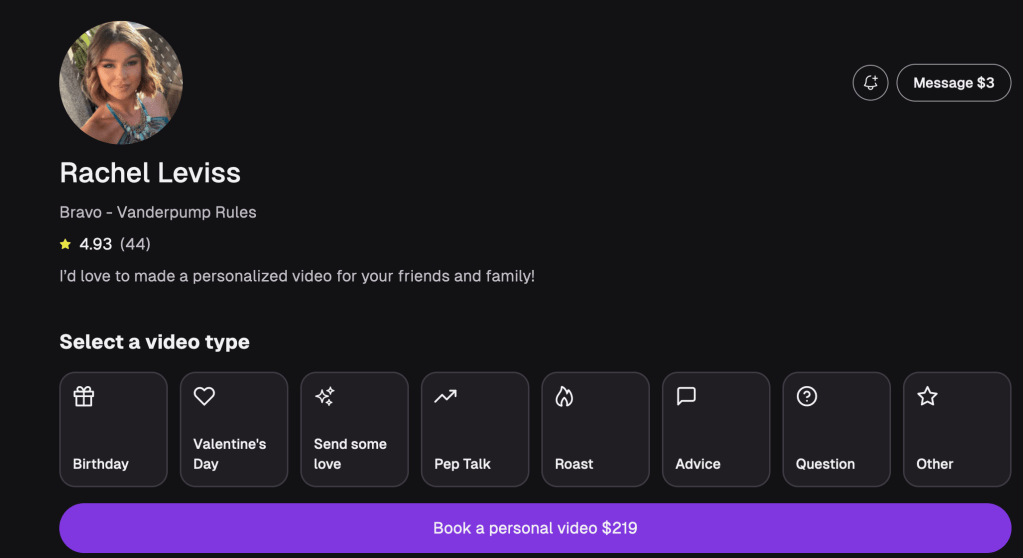This screenshot has width=1023, height=558.
Task: Click the 4.93 rating score
Action: tap(96, 244)
